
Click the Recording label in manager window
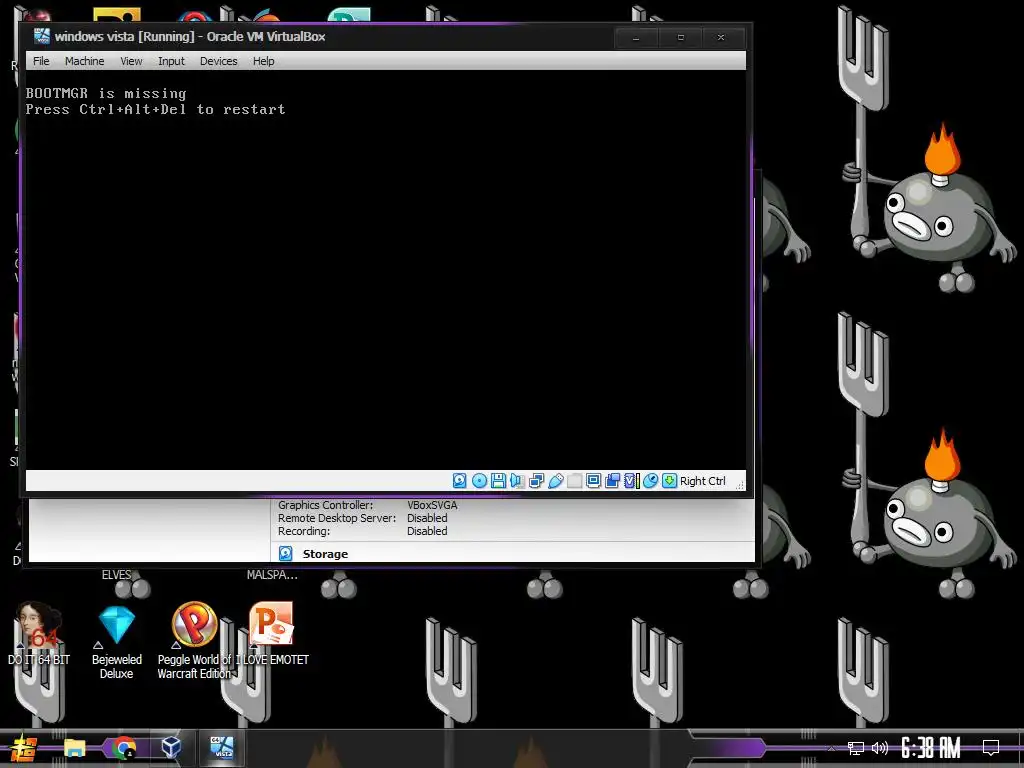click(x=304, y=531)
